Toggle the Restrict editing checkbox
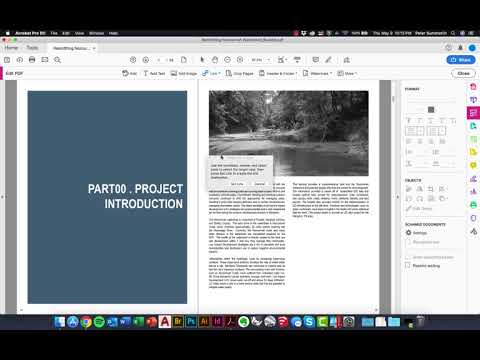Image resolution: width=480 pixels, height=360 pixels. (408, 265)
